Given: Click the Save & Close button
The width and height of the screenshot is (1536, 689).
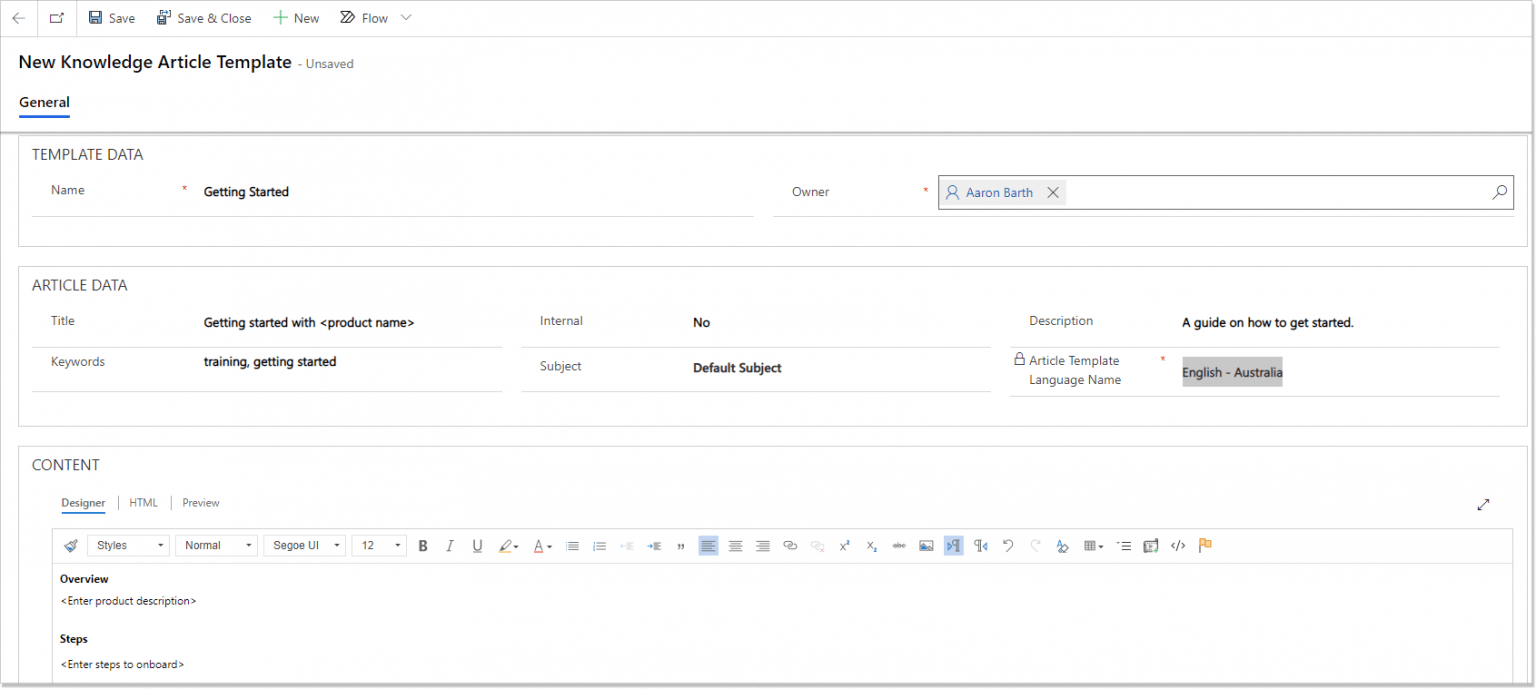Looking at the screenshot, I should point(204,18).
